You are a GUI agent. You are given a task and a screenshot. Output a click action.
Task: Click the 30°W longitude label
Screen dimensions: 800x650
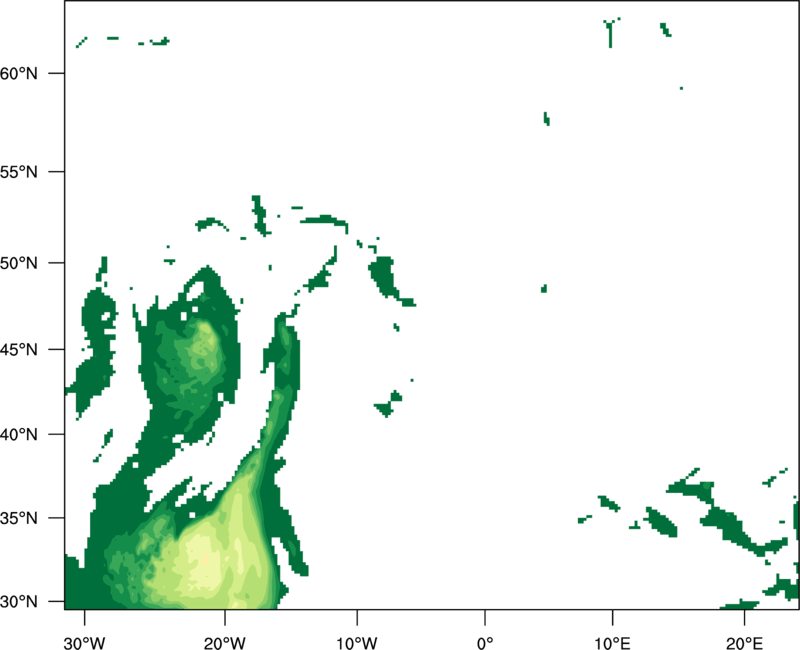(85, 643)
